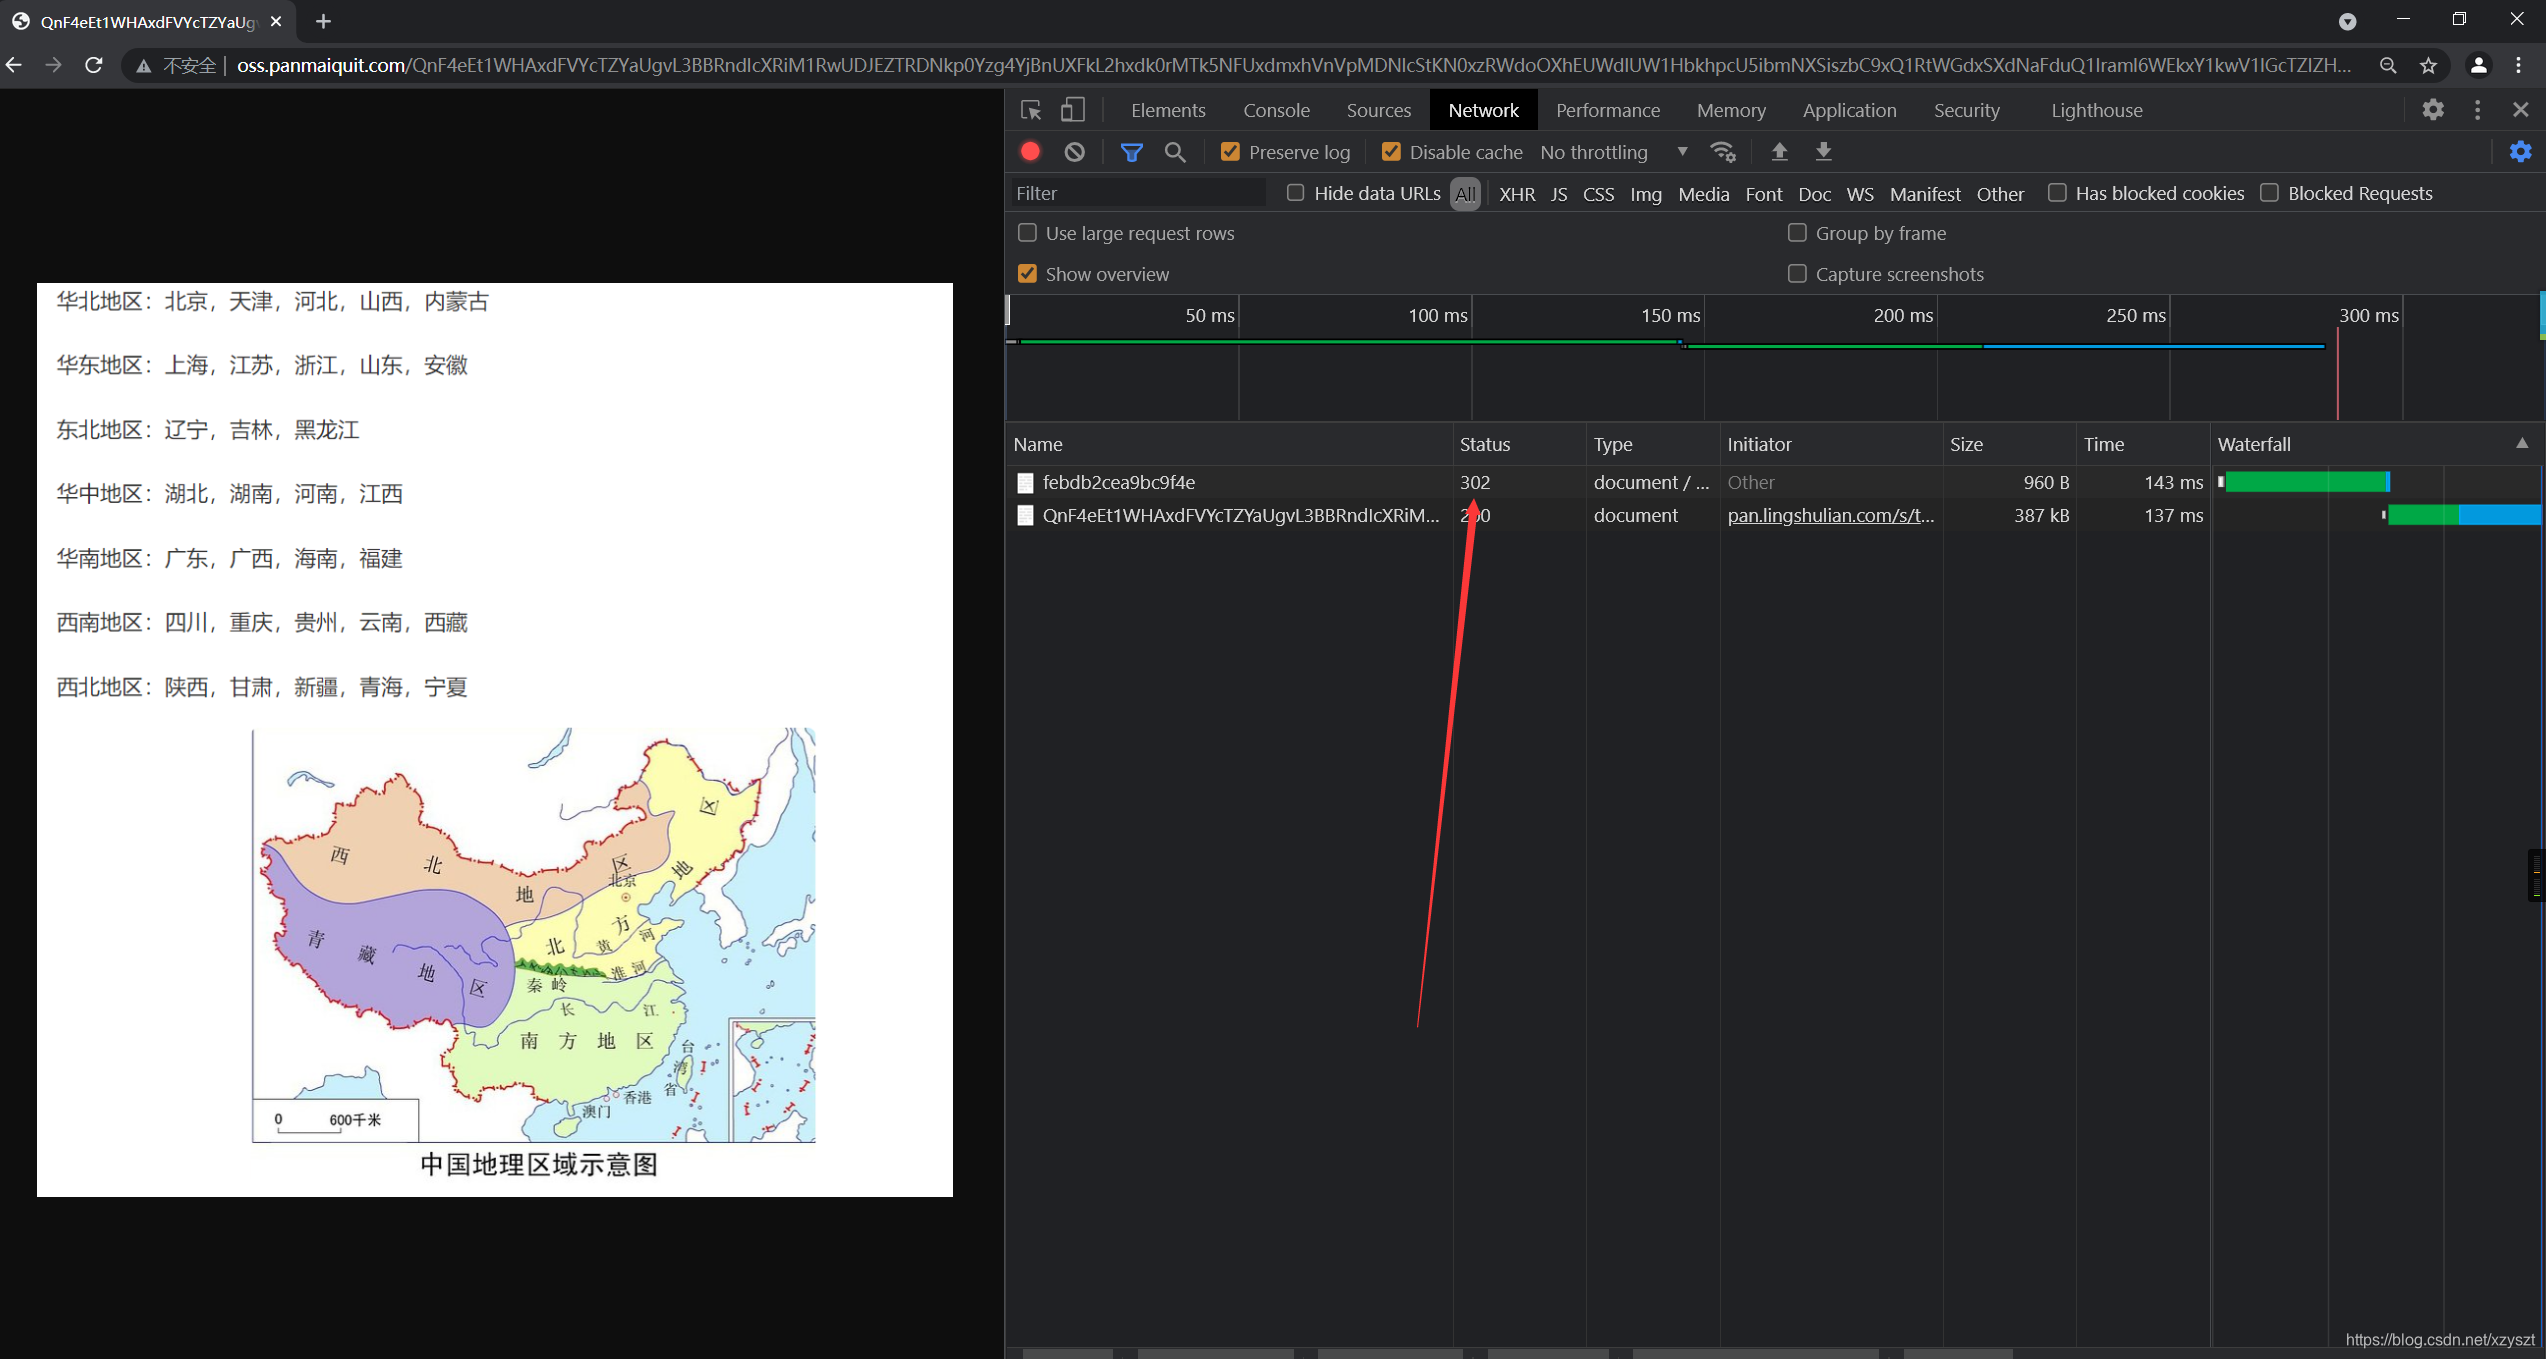Clear the network log
Viewport: 2546px width, 1359px height.
1075,152
